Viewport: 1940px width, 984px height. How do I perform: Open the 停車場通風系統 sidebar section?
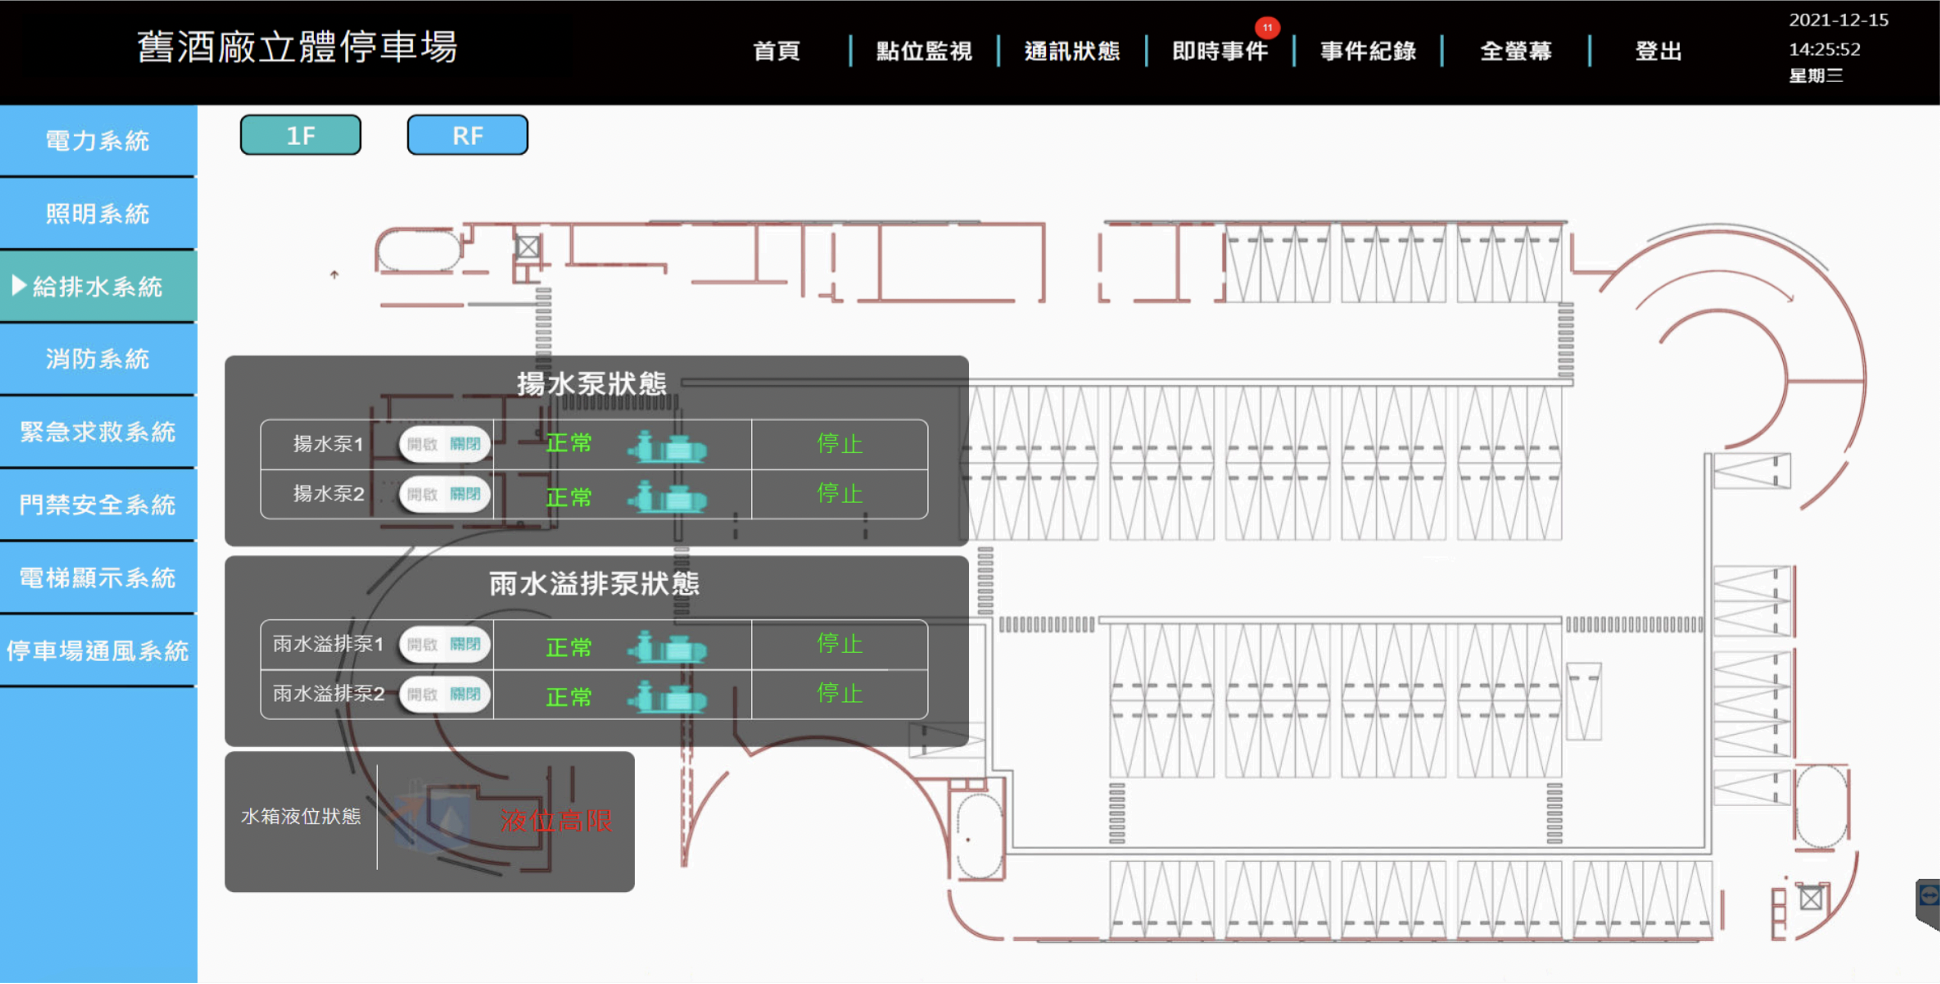98,651
